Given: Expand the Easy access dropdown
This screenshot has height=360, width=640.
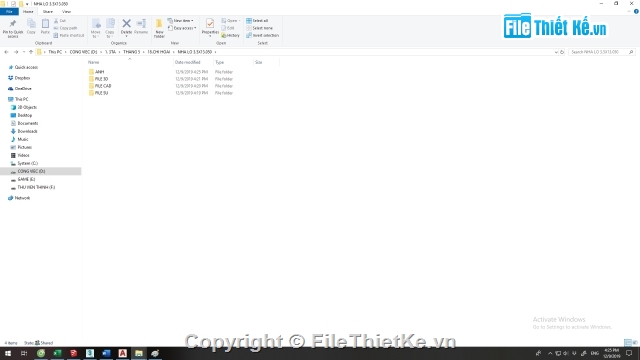Looking at the screenshot, I should 182,28.
